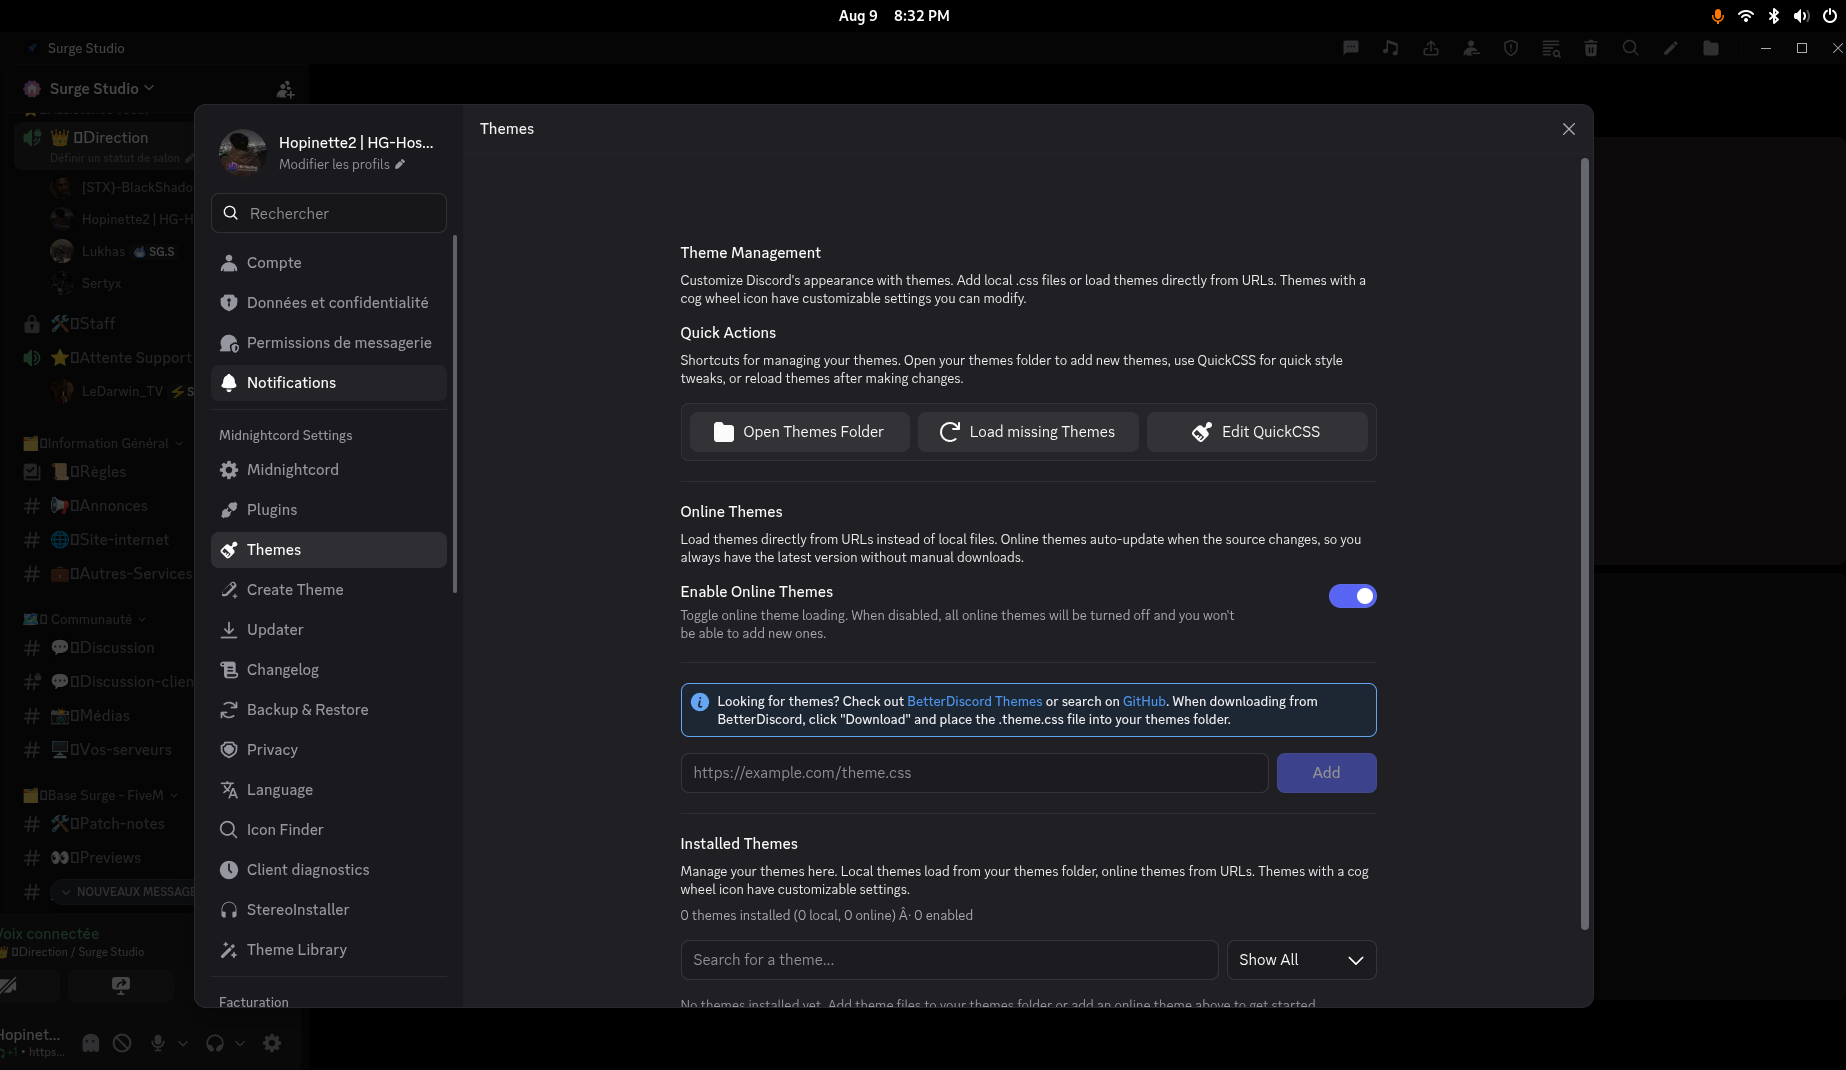Open the clock showing Aug 9 8:32 PM

coord(894,16)
